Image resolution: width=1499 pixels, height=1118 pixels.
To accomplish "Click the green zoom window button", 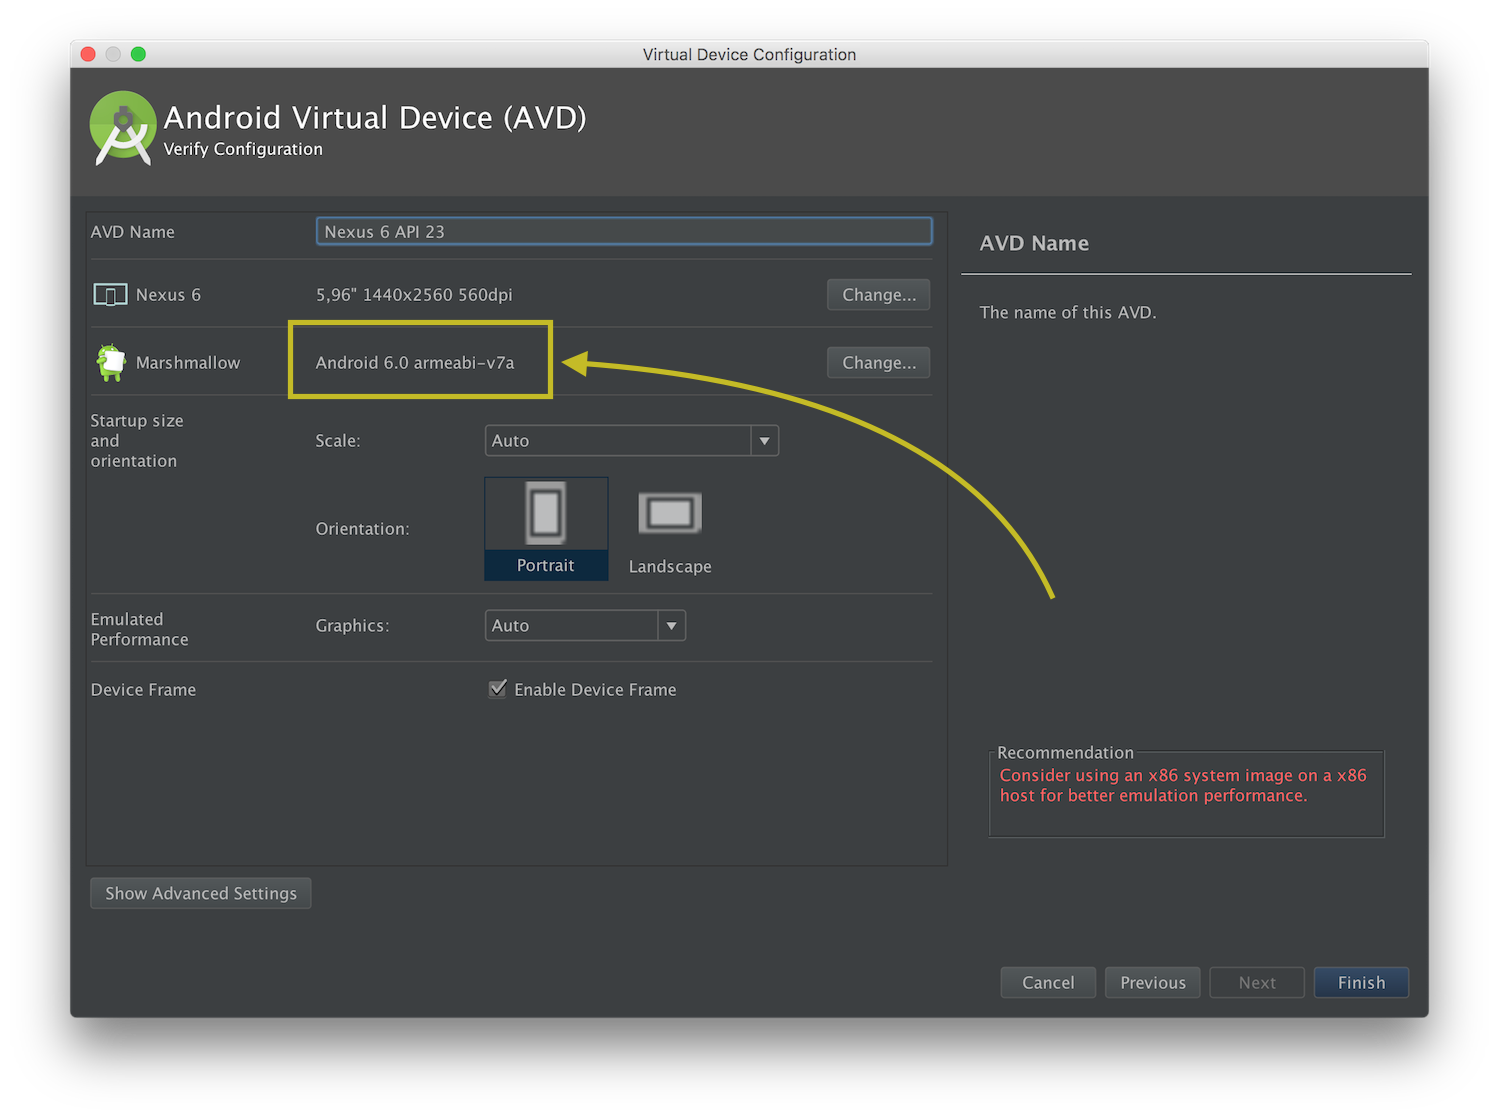I will (138, 54).
